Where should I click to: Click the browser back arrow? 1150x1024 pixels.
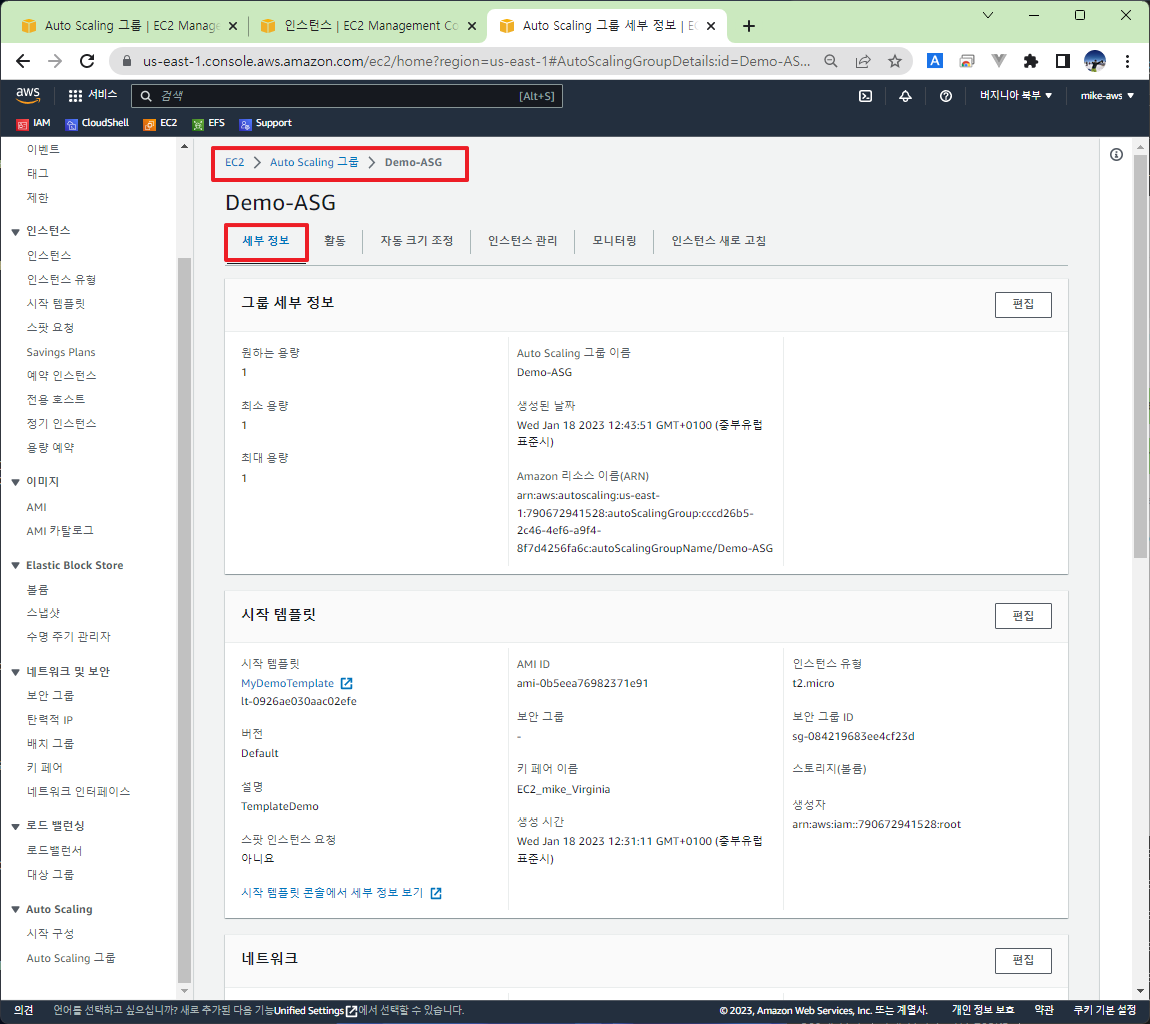point(23,61)
